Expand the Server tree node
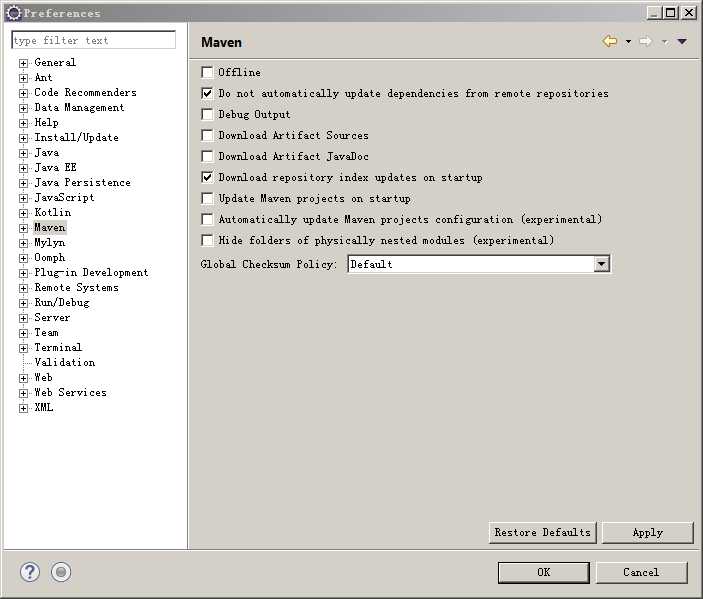Image resolution: width=703 pixels, height=599 pixels. pyautogui.click(x=23, y=318)
